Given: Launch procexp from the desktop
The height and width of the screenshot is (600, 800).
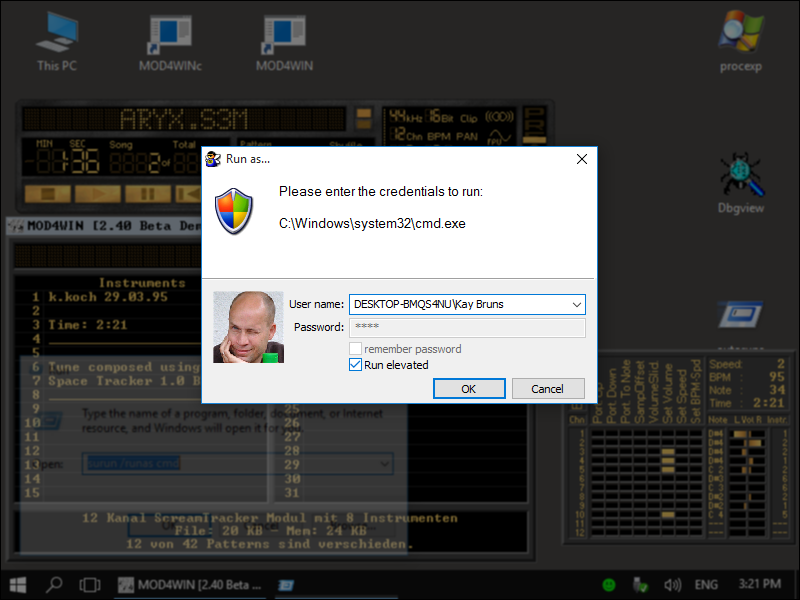Looking at the screenshot, I should (x=741, y=42).
